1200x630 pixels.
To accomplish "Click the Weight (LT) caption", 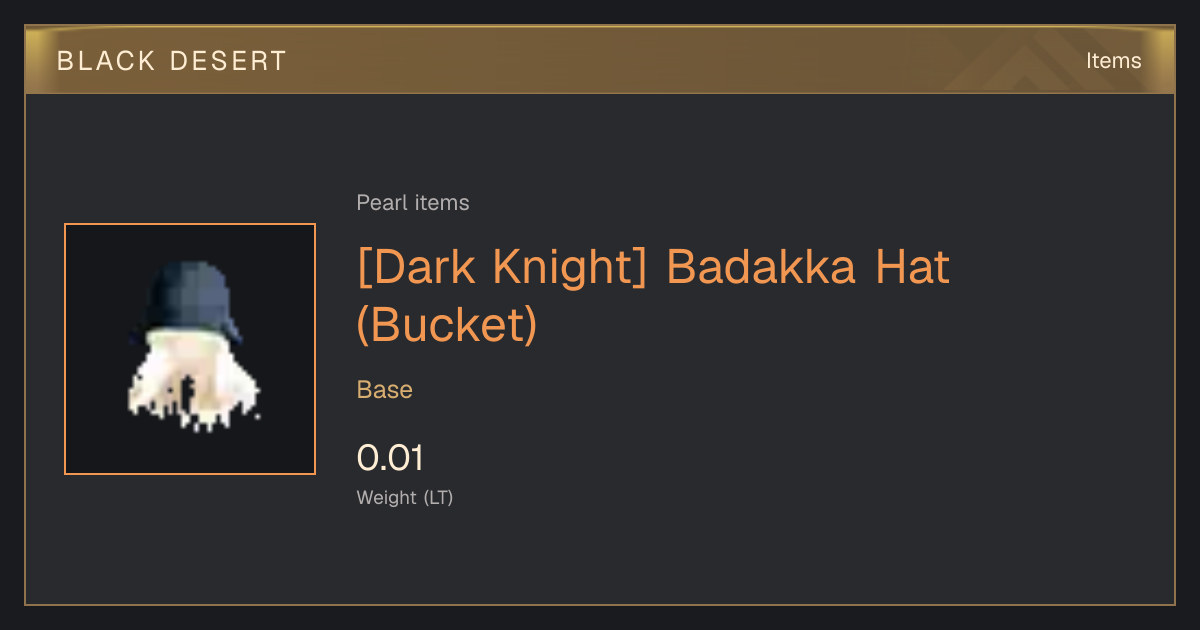I will [405, 498].
